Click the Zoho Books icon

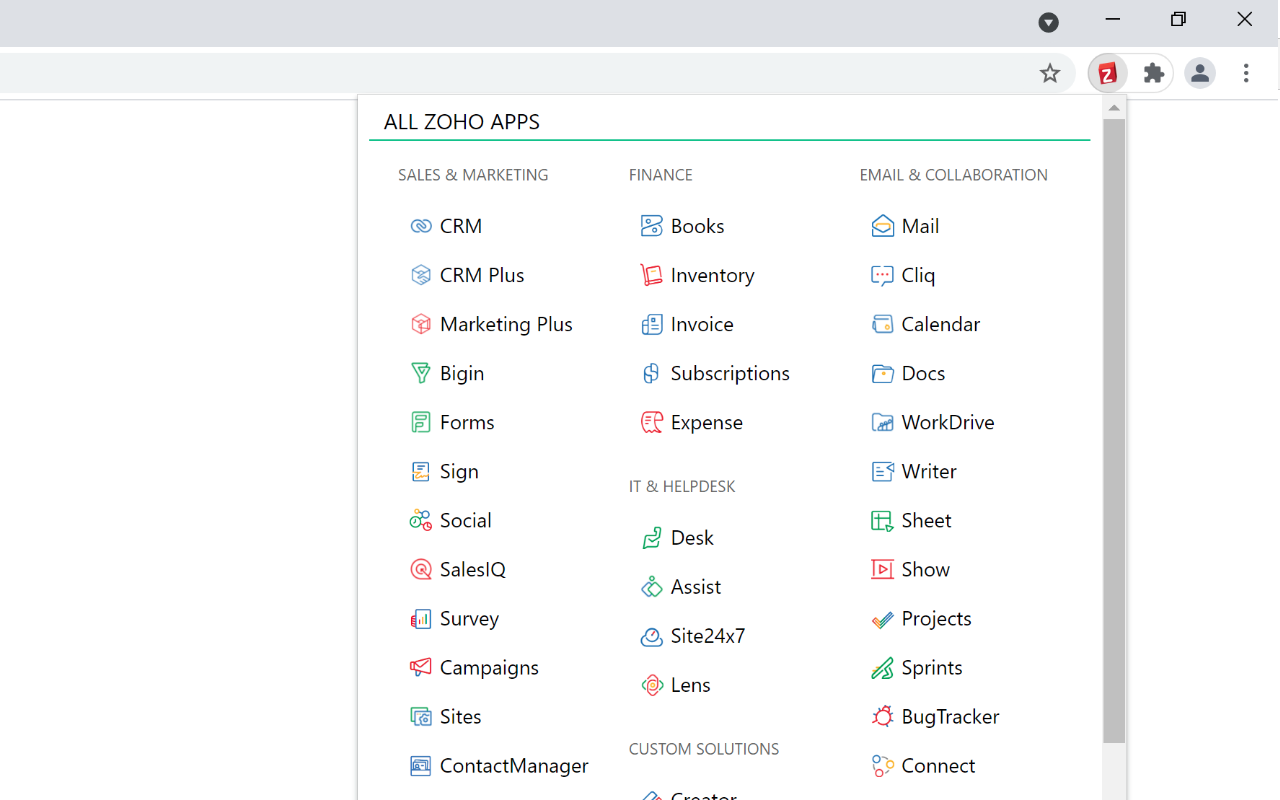pos(651,225)
